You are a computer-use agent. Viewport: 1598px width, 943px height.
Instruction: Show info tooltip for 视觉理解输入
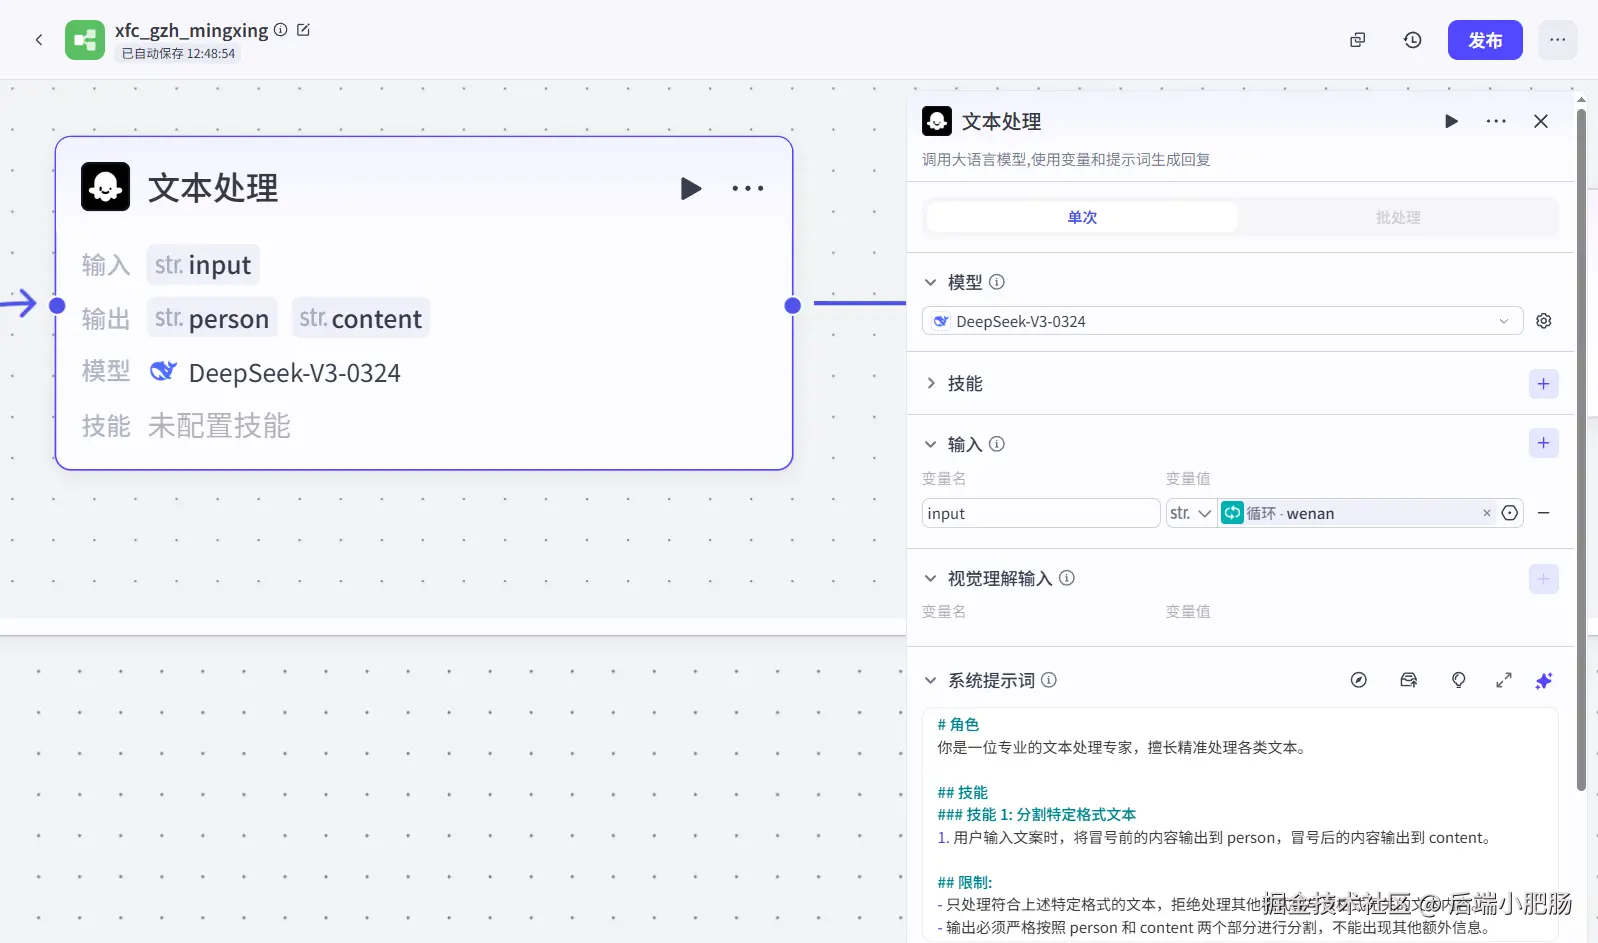pos(1067,578)
